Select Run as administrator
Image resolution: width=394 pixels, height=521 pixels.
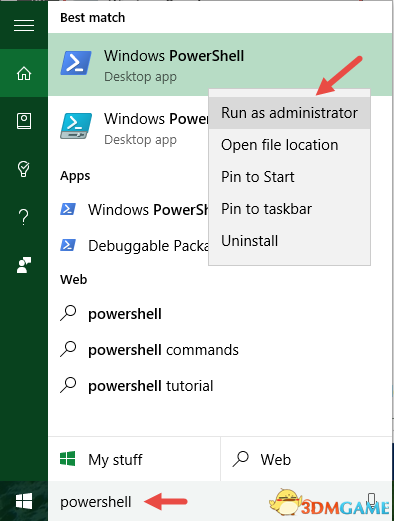289,113
